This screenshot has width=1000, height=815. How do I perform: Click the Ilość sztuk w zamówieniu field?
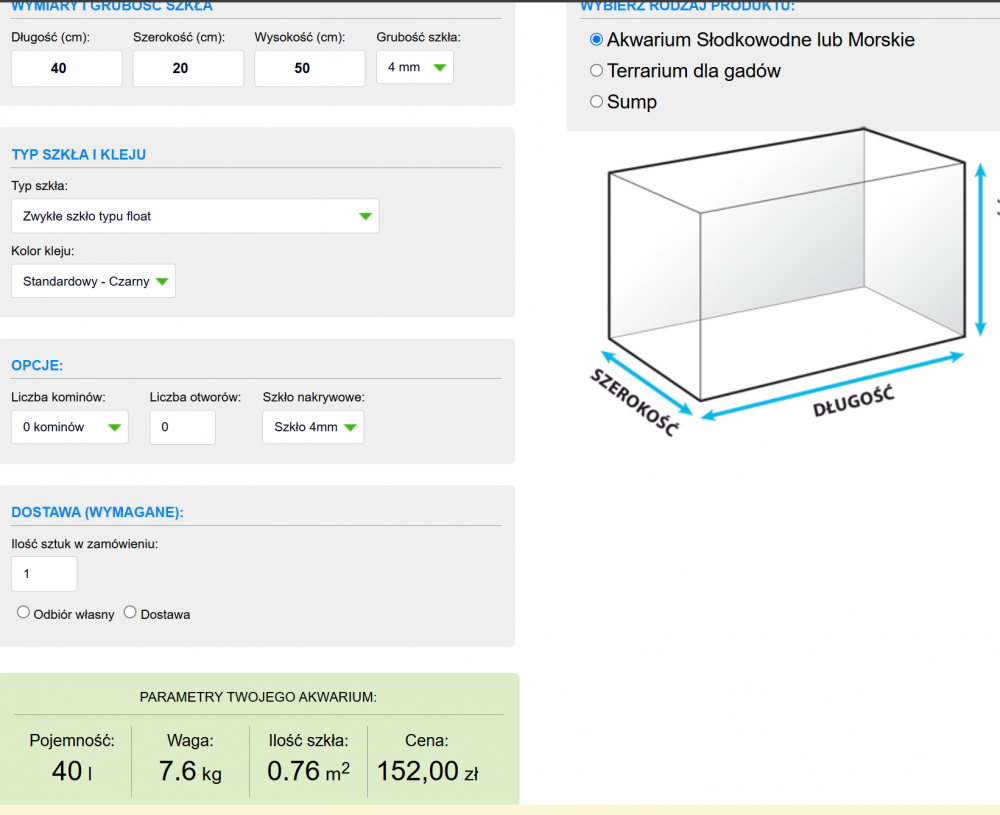tap(44, 574)
